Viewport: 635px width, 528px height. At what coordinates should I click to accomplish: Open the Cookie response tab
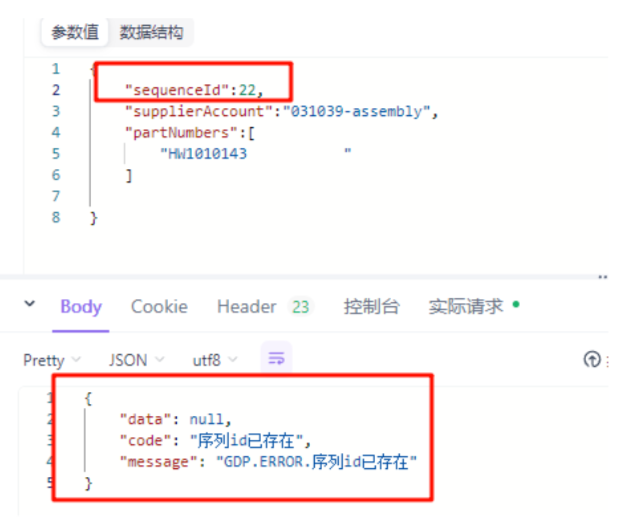pyautogui.click(x=159, y=307)
